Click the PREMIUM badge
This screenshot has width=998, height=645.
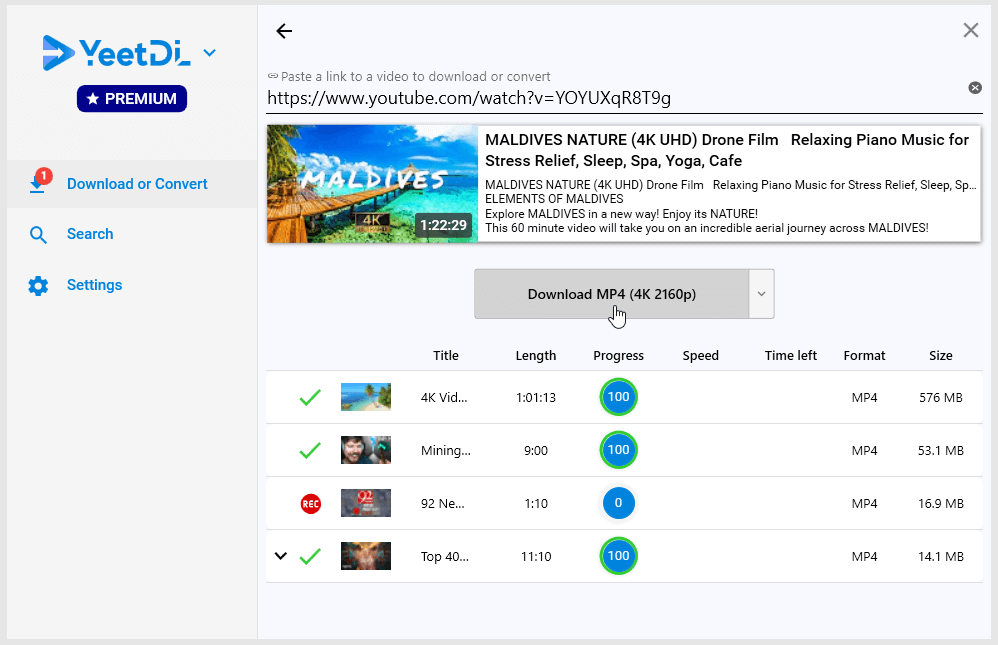point(132,99)
